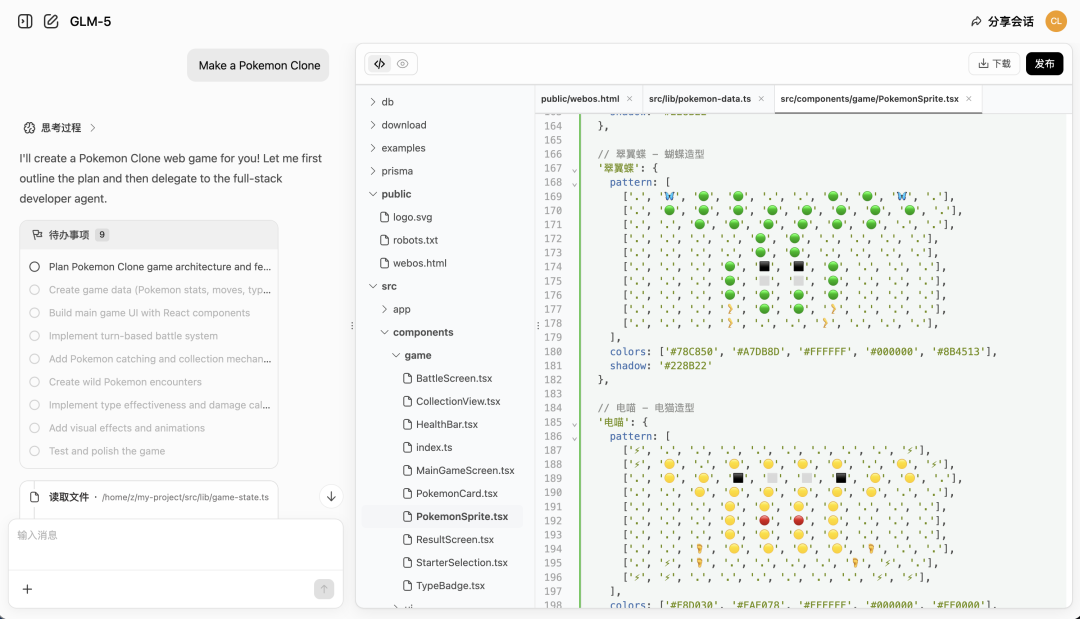Switch to code view toggle
1080x619 pixels.
tap(379, 64)
